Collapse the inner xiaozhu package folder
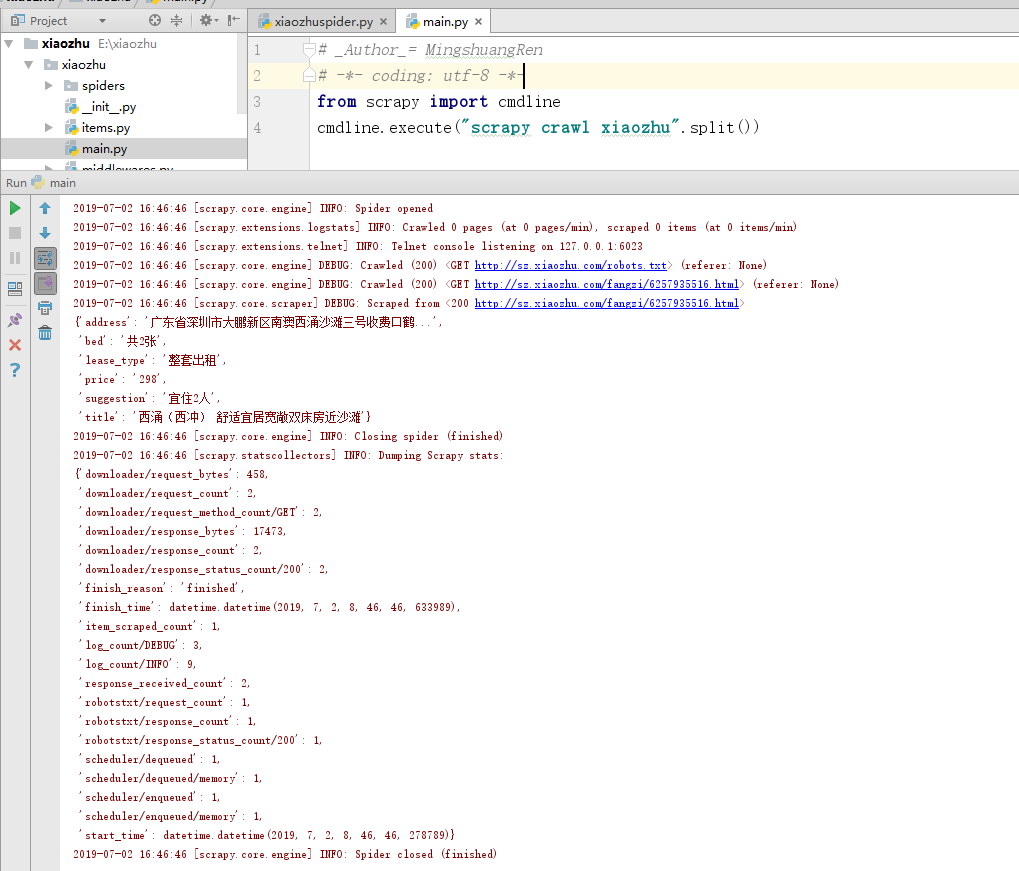Image resolution: width=1019 pixels, height=871 pixels. coord(29,64)
